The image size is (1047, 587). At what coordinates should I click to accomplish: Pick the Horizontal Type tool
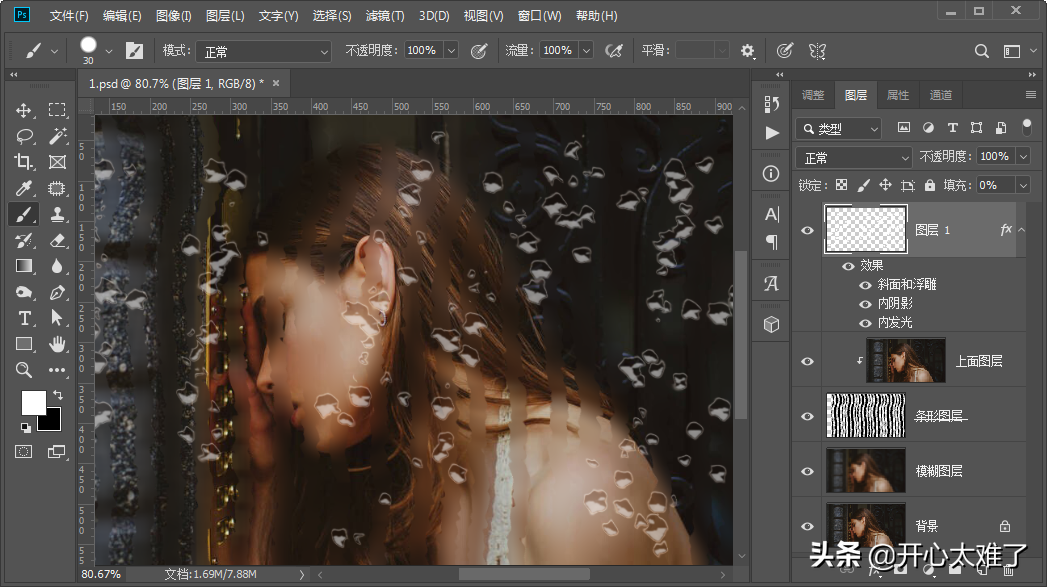(x=24, y=318)
